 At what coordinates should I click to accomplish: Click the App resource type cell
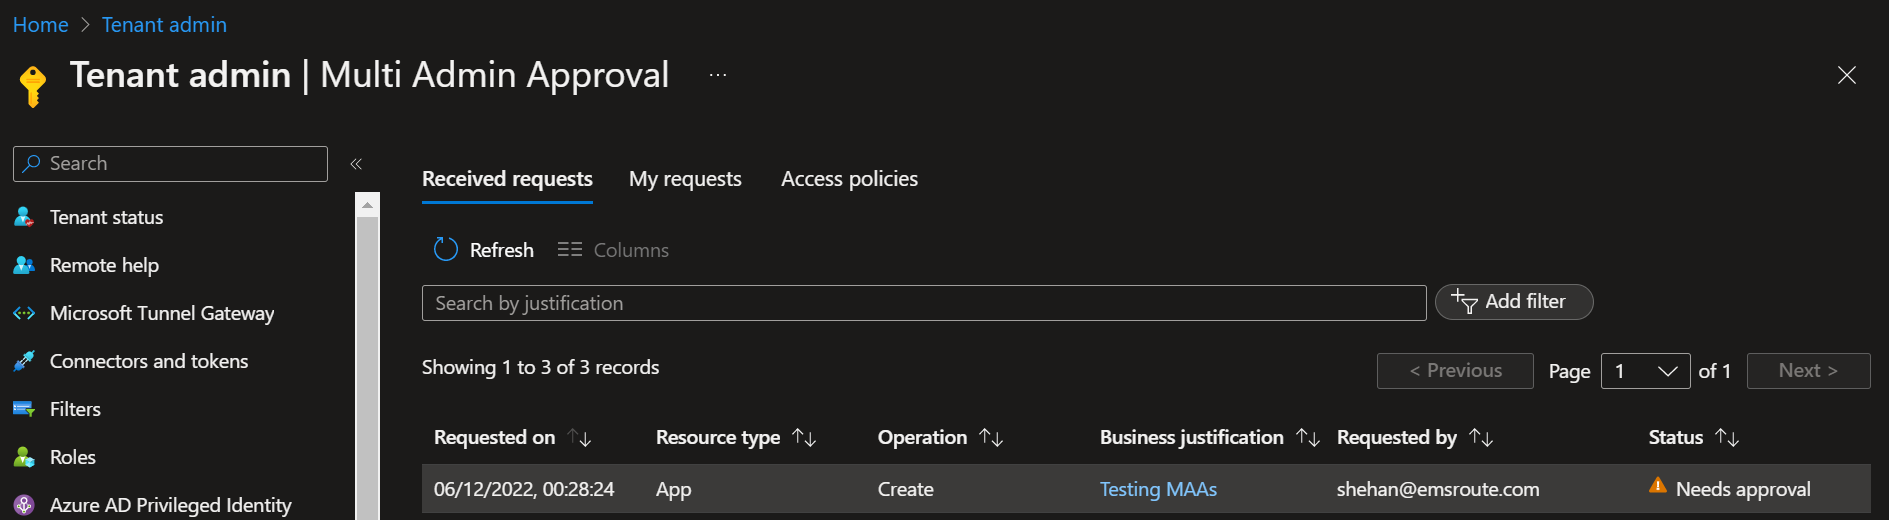[673, 489]
